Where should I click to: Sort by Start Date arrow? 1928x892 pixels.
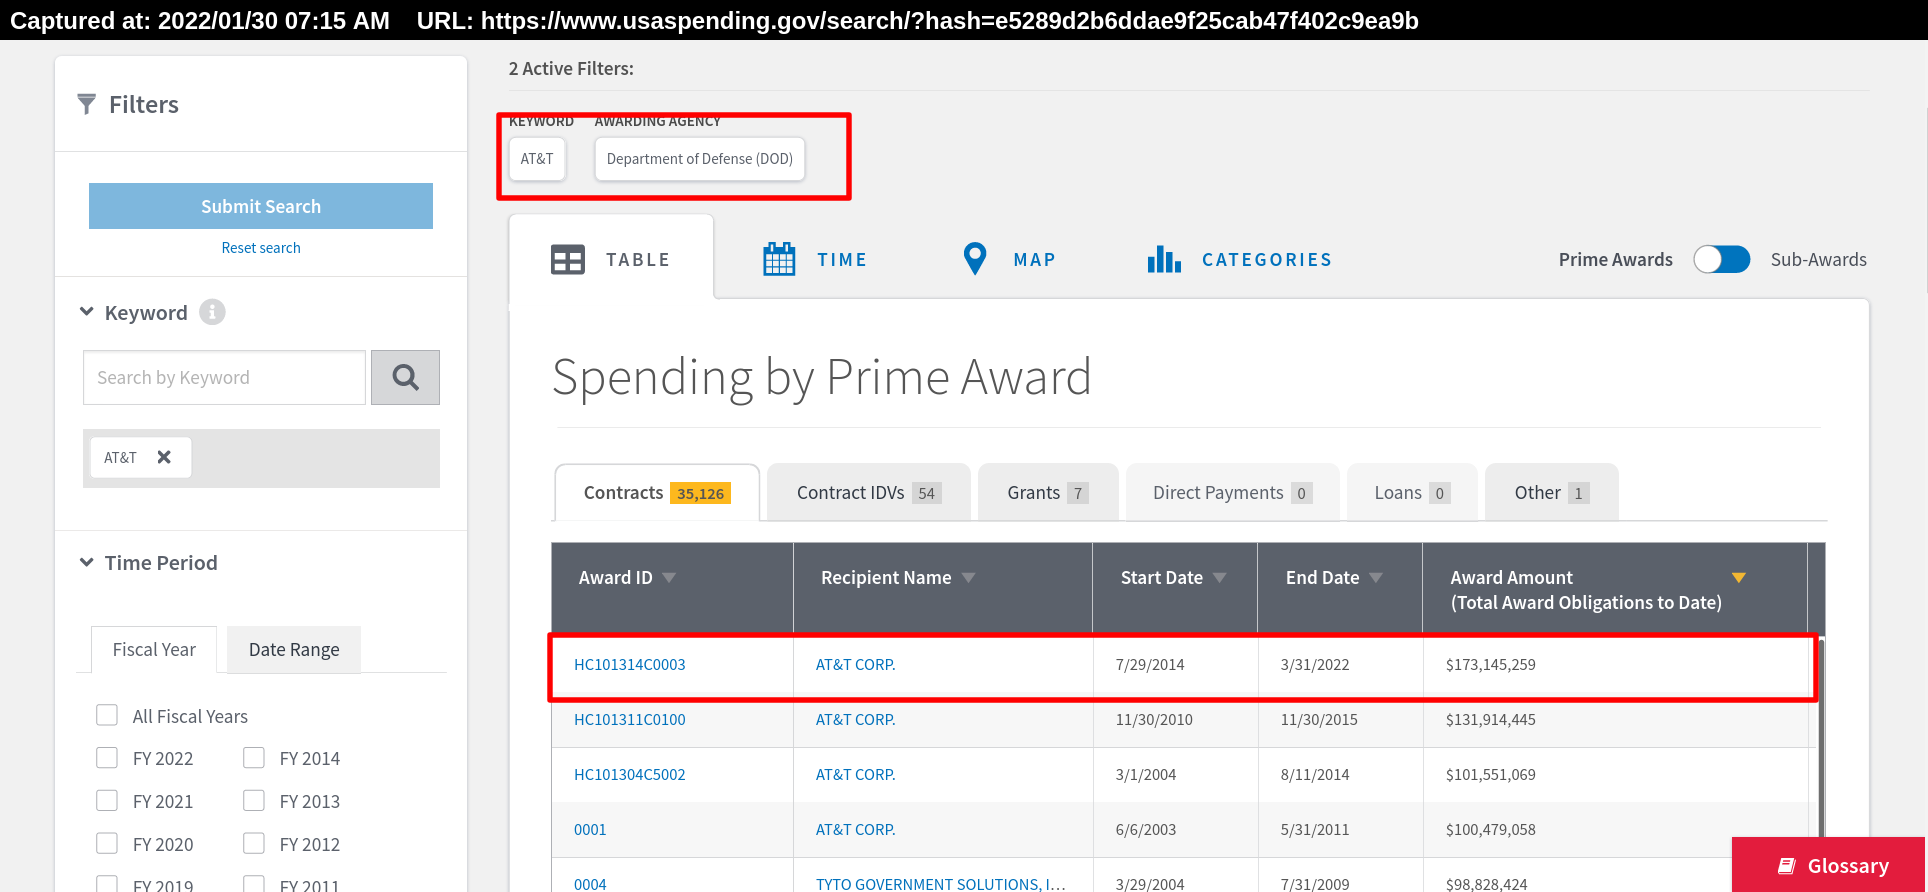point(1219,578)
